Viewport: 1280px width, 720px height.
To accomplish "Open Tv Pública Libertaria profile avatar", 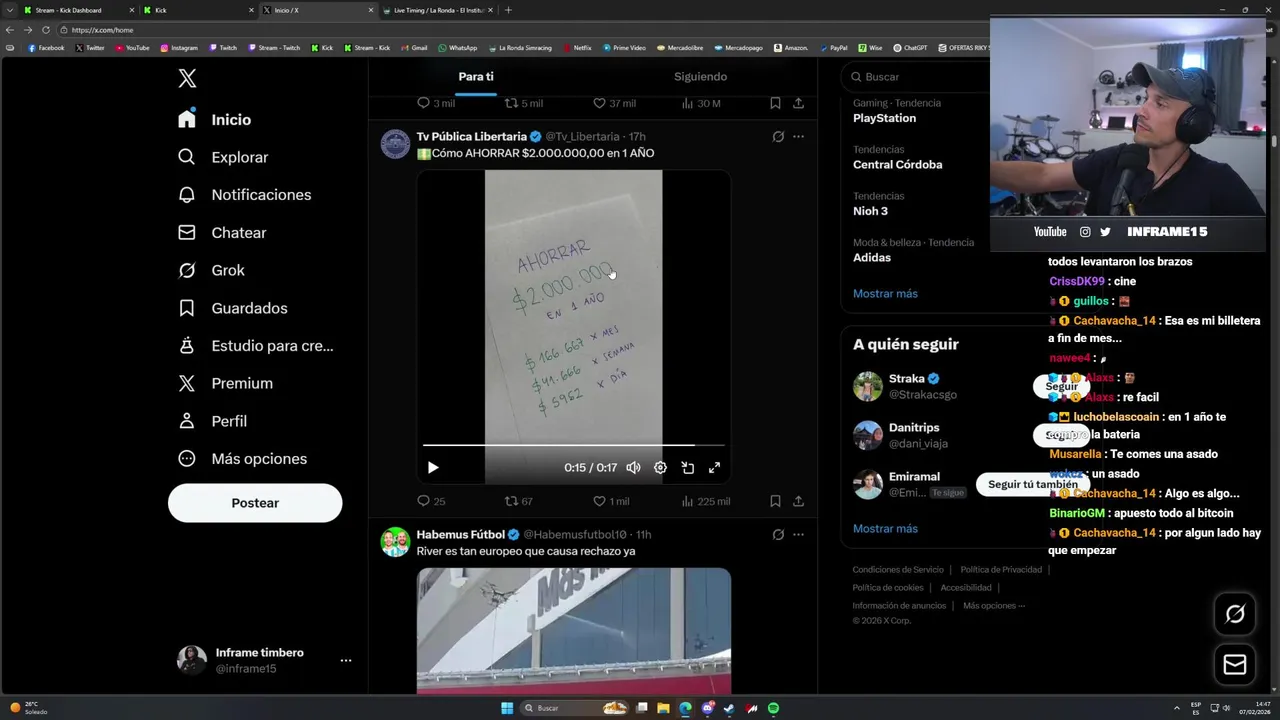I will click(x=395, y=144).
